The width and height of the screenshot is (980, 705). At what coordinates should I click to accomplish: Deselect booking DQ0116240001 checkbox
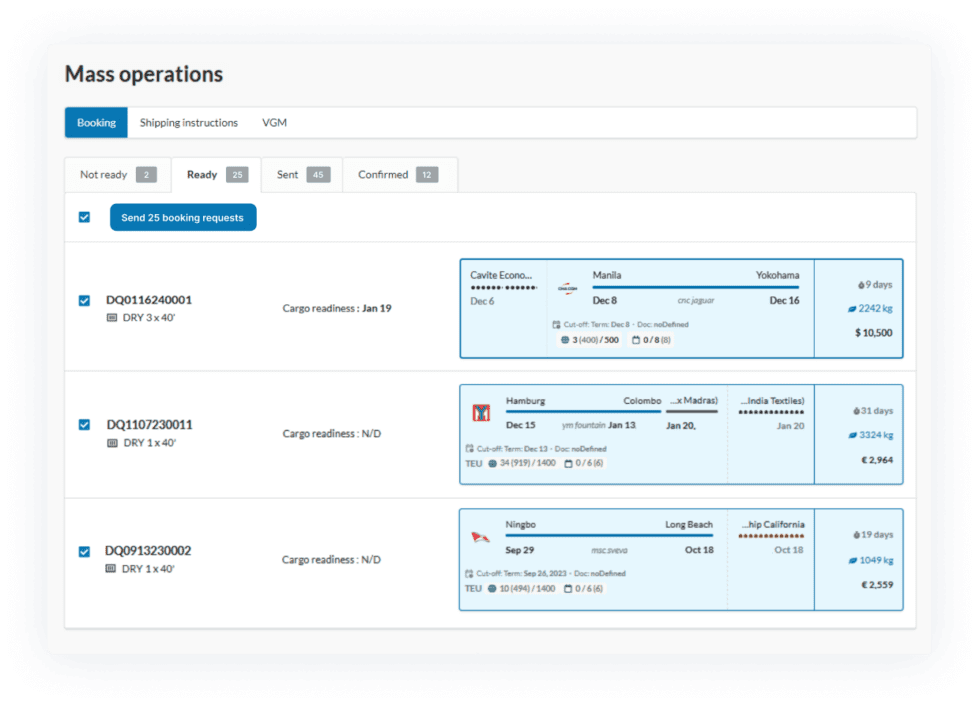[x=84, y=299]
